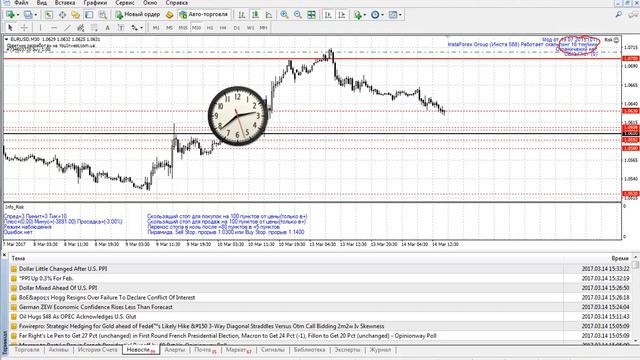The height and width of the screenshot is (360, 640).
Task: Switch to the Торговля tab
Action: pos(27,350)
